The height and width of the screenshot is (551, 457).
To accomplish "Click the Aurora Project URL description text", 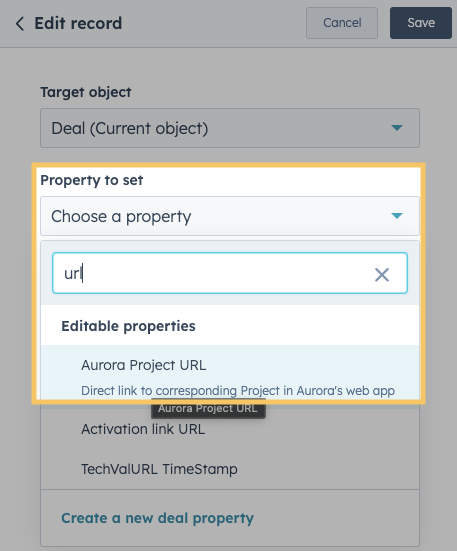I will [x=238, y=391].
